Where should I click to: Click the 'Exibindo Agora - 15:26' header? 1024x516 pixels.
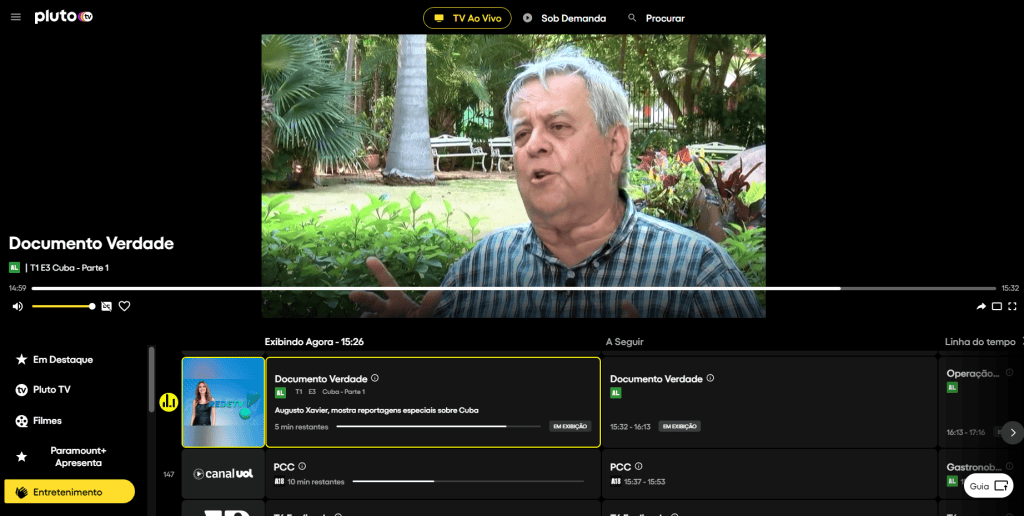[x=314, y=342]
